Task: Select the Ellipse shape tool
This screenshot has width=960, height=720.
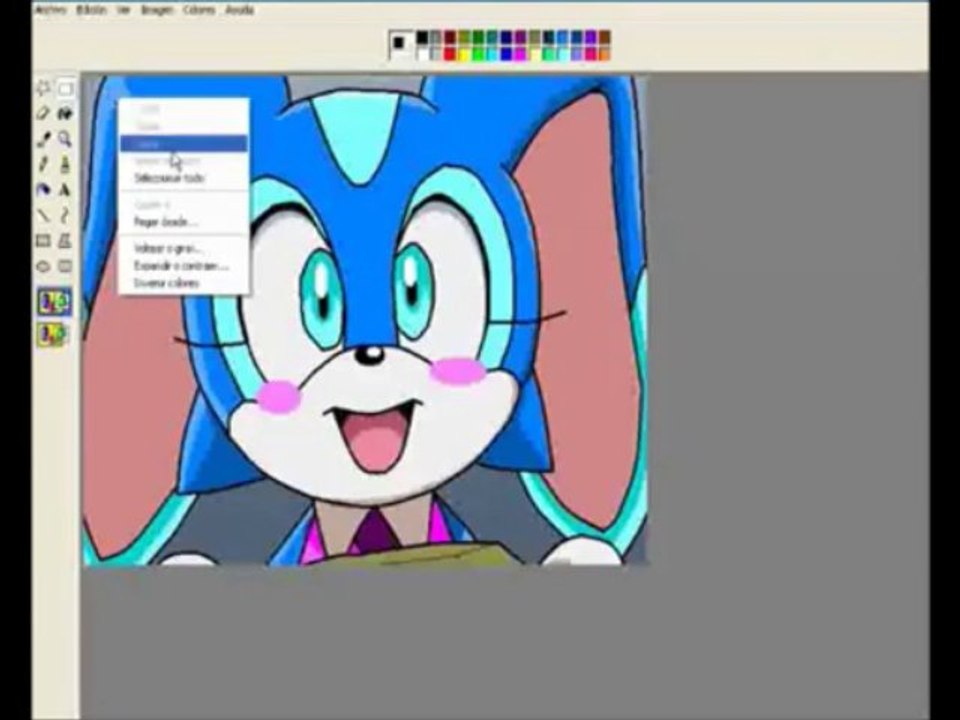Action: 42,266
